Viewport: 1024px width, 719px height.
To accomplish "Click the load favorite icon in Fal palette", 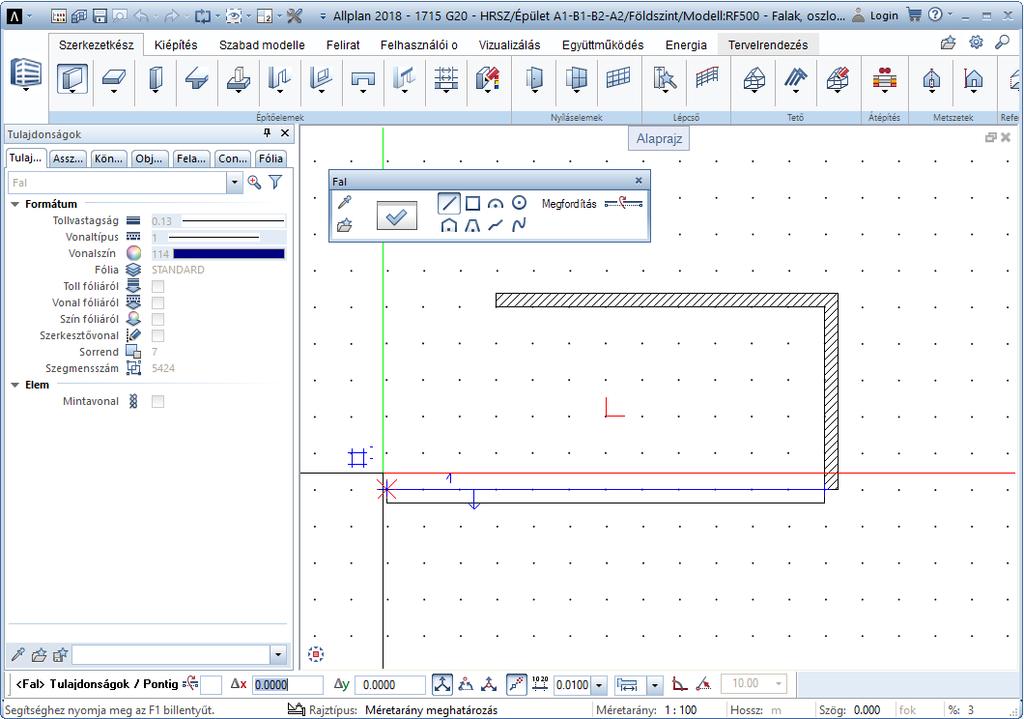I will 344,225.
